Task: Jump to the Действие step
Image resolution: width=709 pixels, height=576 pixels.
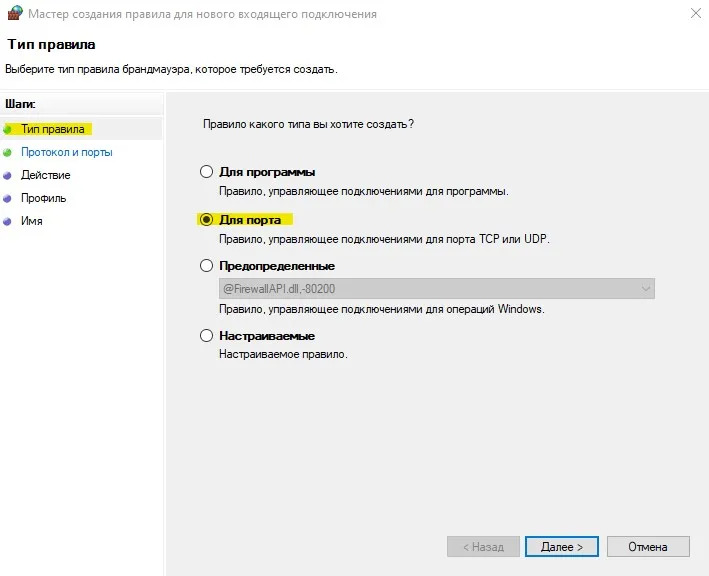Action: pos(45,175)
